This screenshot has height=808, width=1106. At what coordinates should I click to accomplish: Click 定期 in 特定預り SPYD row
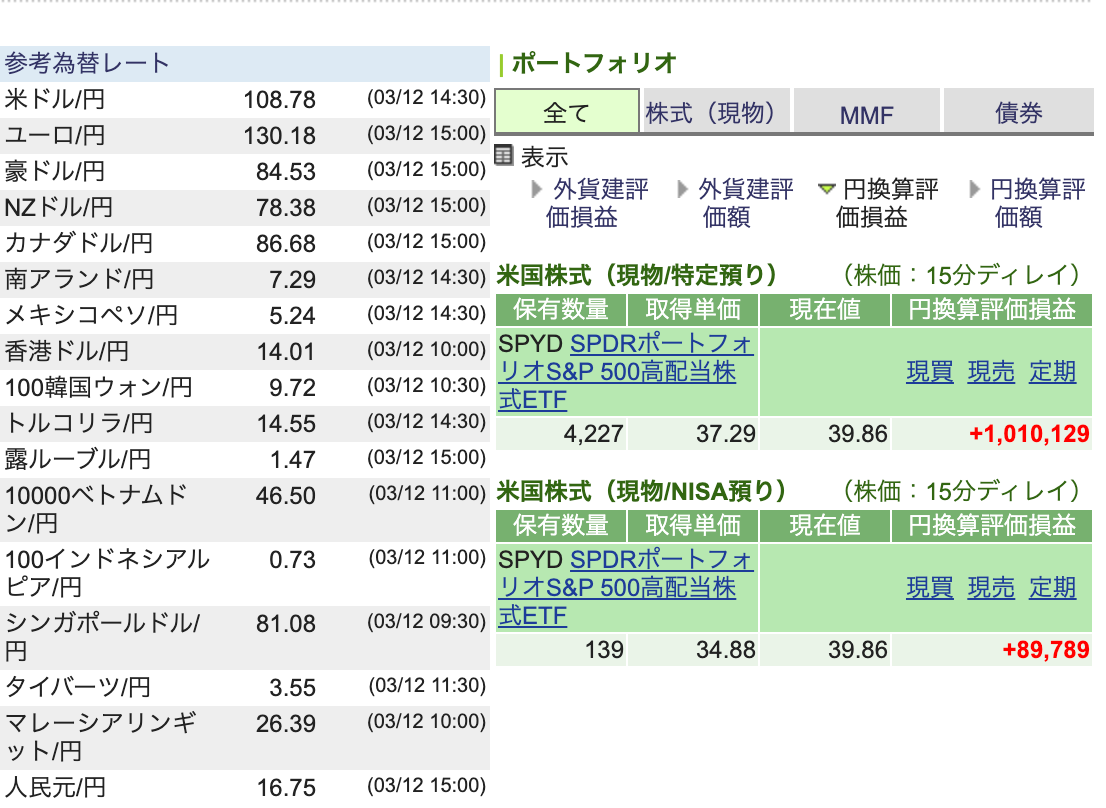click(x=1052, y=372)
